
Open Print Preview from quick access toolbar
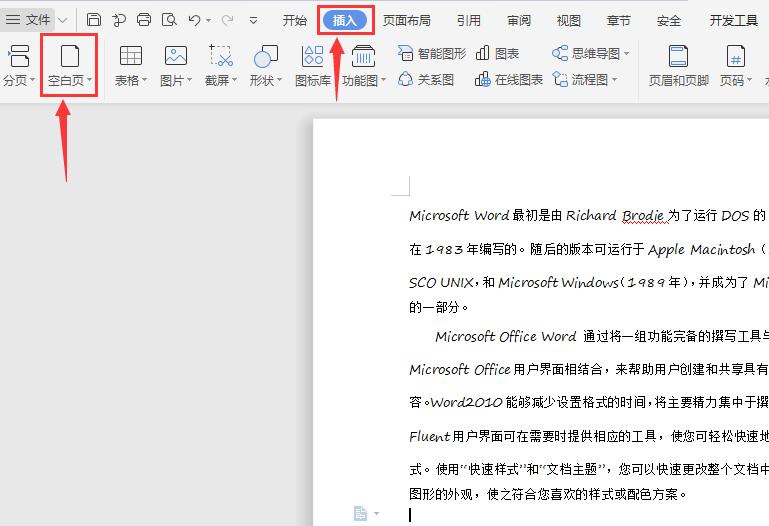[169, 20]
